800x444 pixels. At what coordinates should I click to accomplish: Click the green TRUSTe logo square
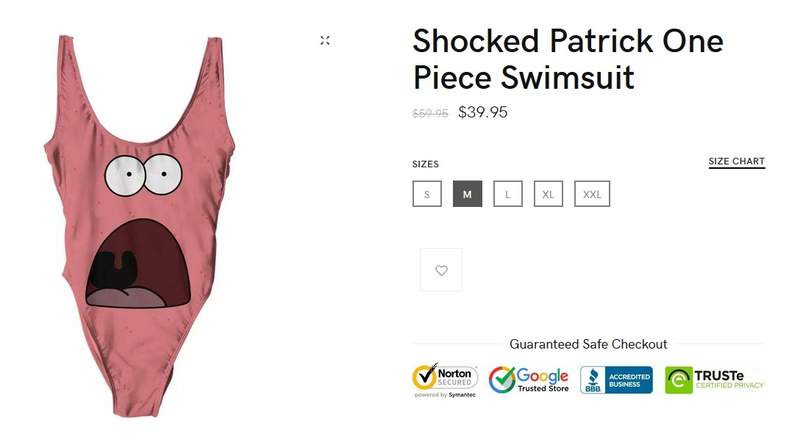pyautogui.click(x=679, y=380)
